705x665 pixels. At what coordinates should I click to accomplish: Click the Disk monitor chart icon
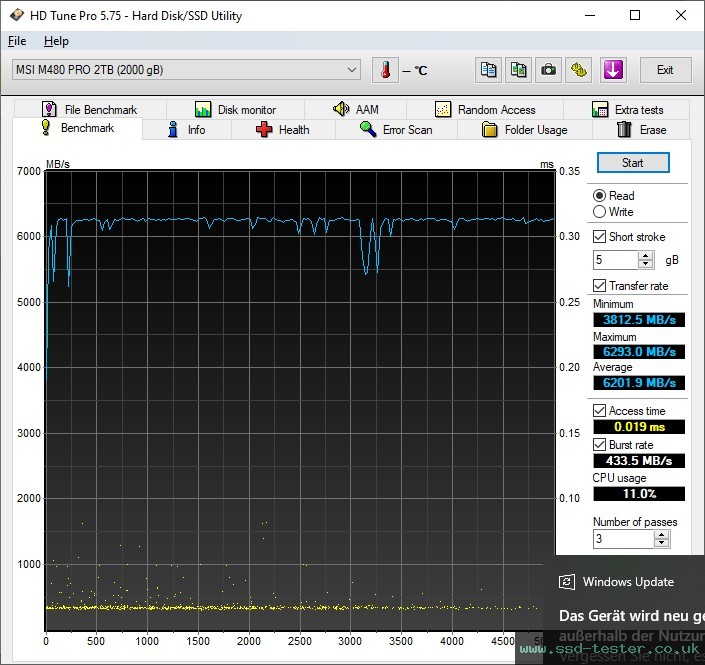coord(203,109)
